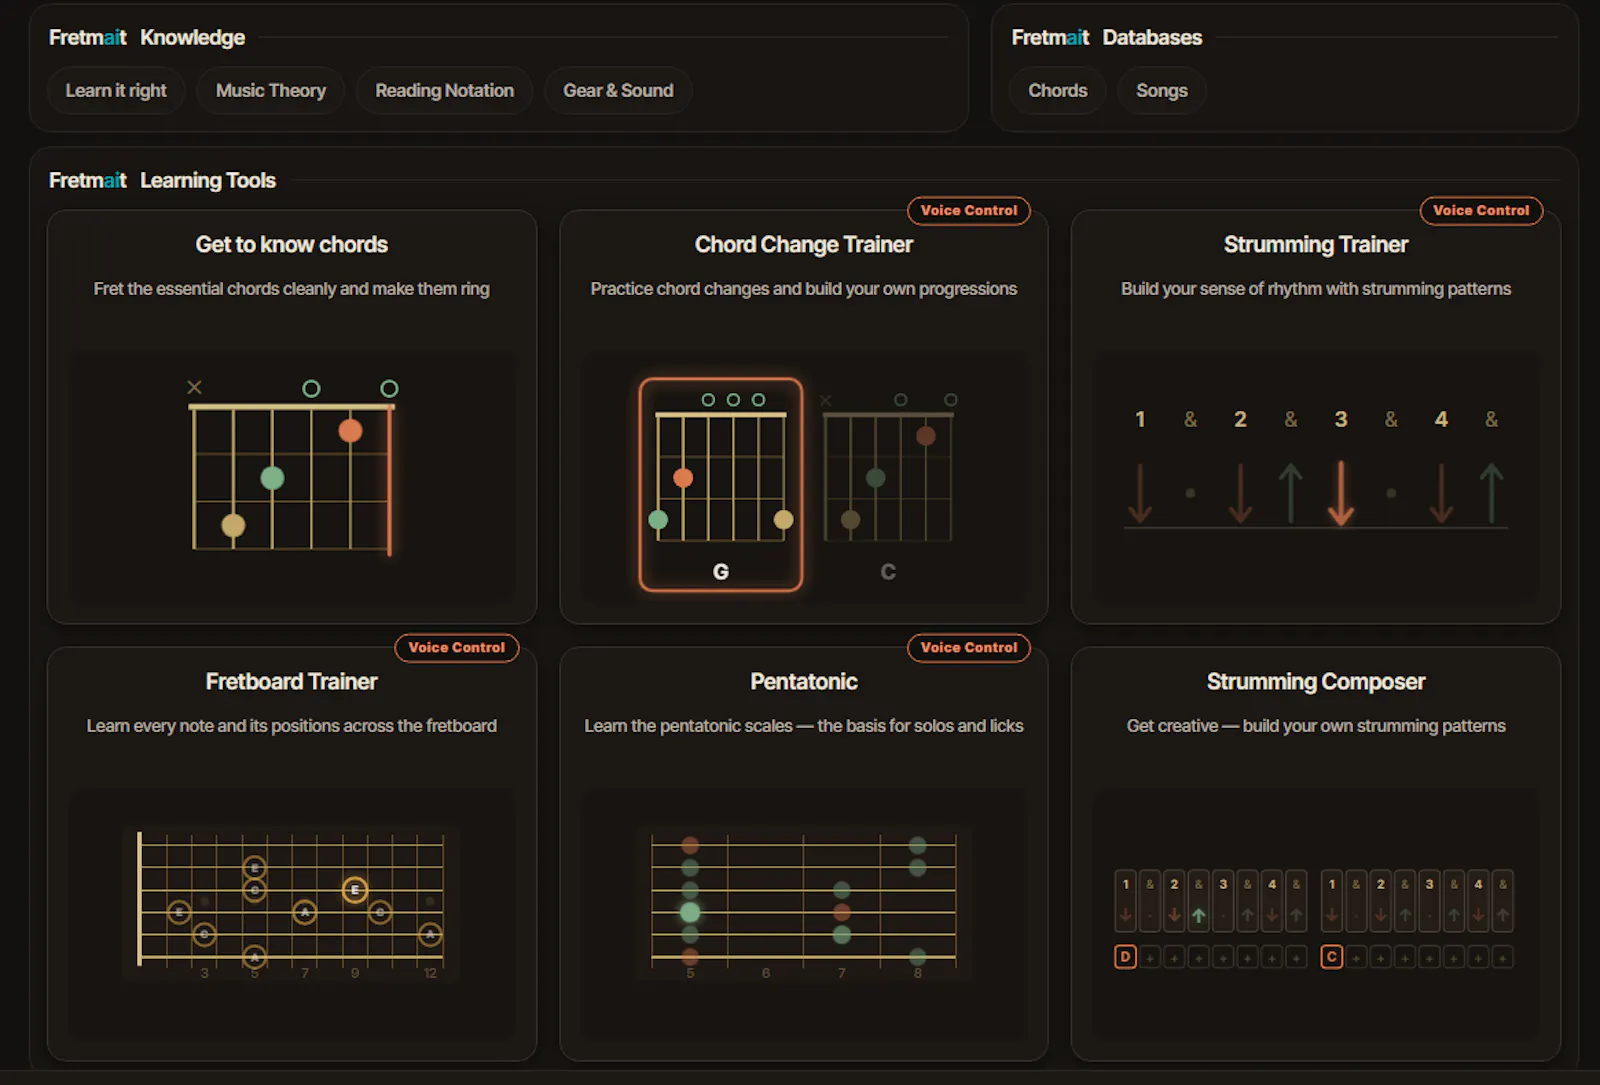Click the orange finger dot on chord diagram

coord(350,431)
